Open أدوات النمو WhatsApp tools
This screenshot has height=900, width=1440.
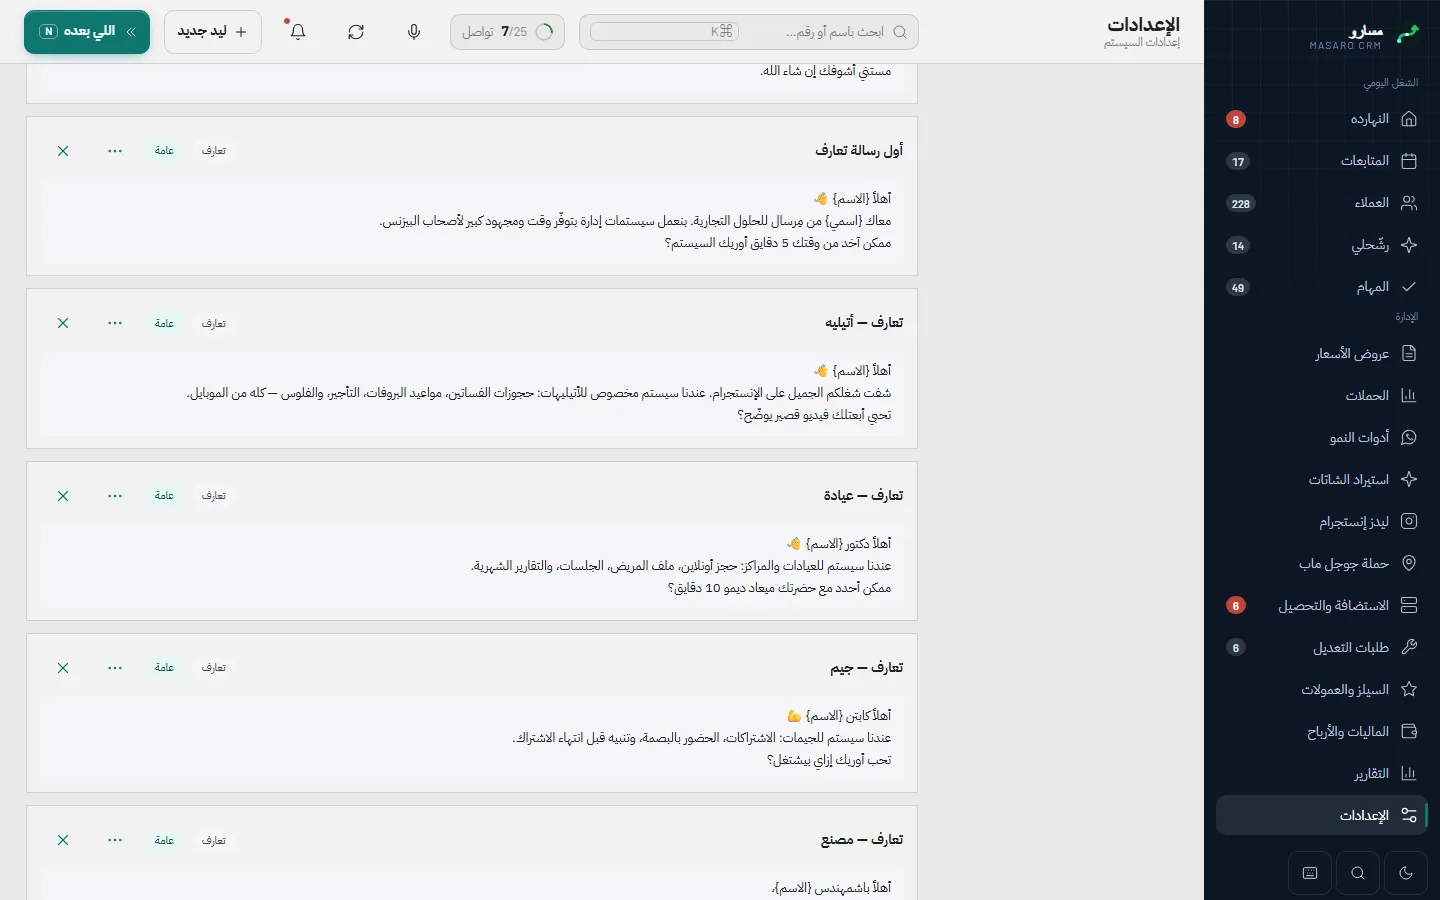click(x=1322, y=437)
